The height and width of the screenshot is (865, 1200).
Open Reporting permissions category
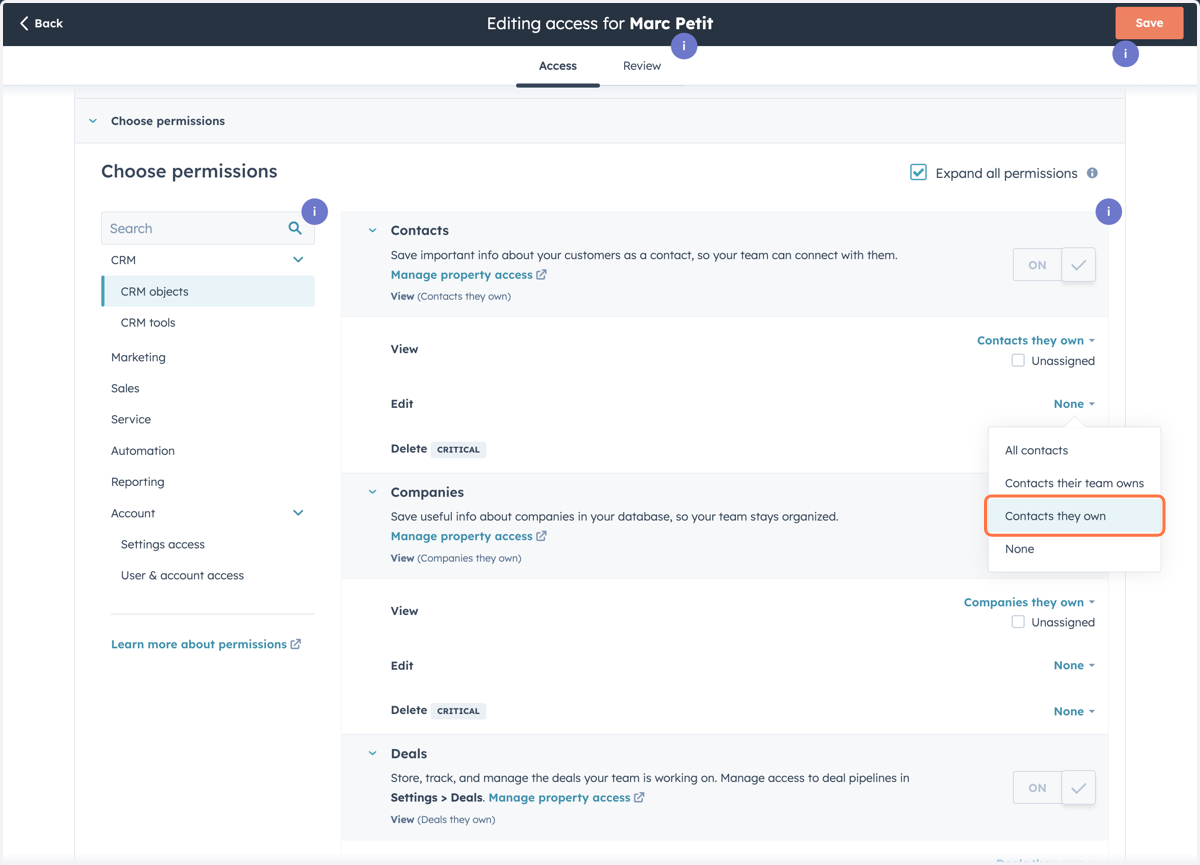(x=138, y=482)
